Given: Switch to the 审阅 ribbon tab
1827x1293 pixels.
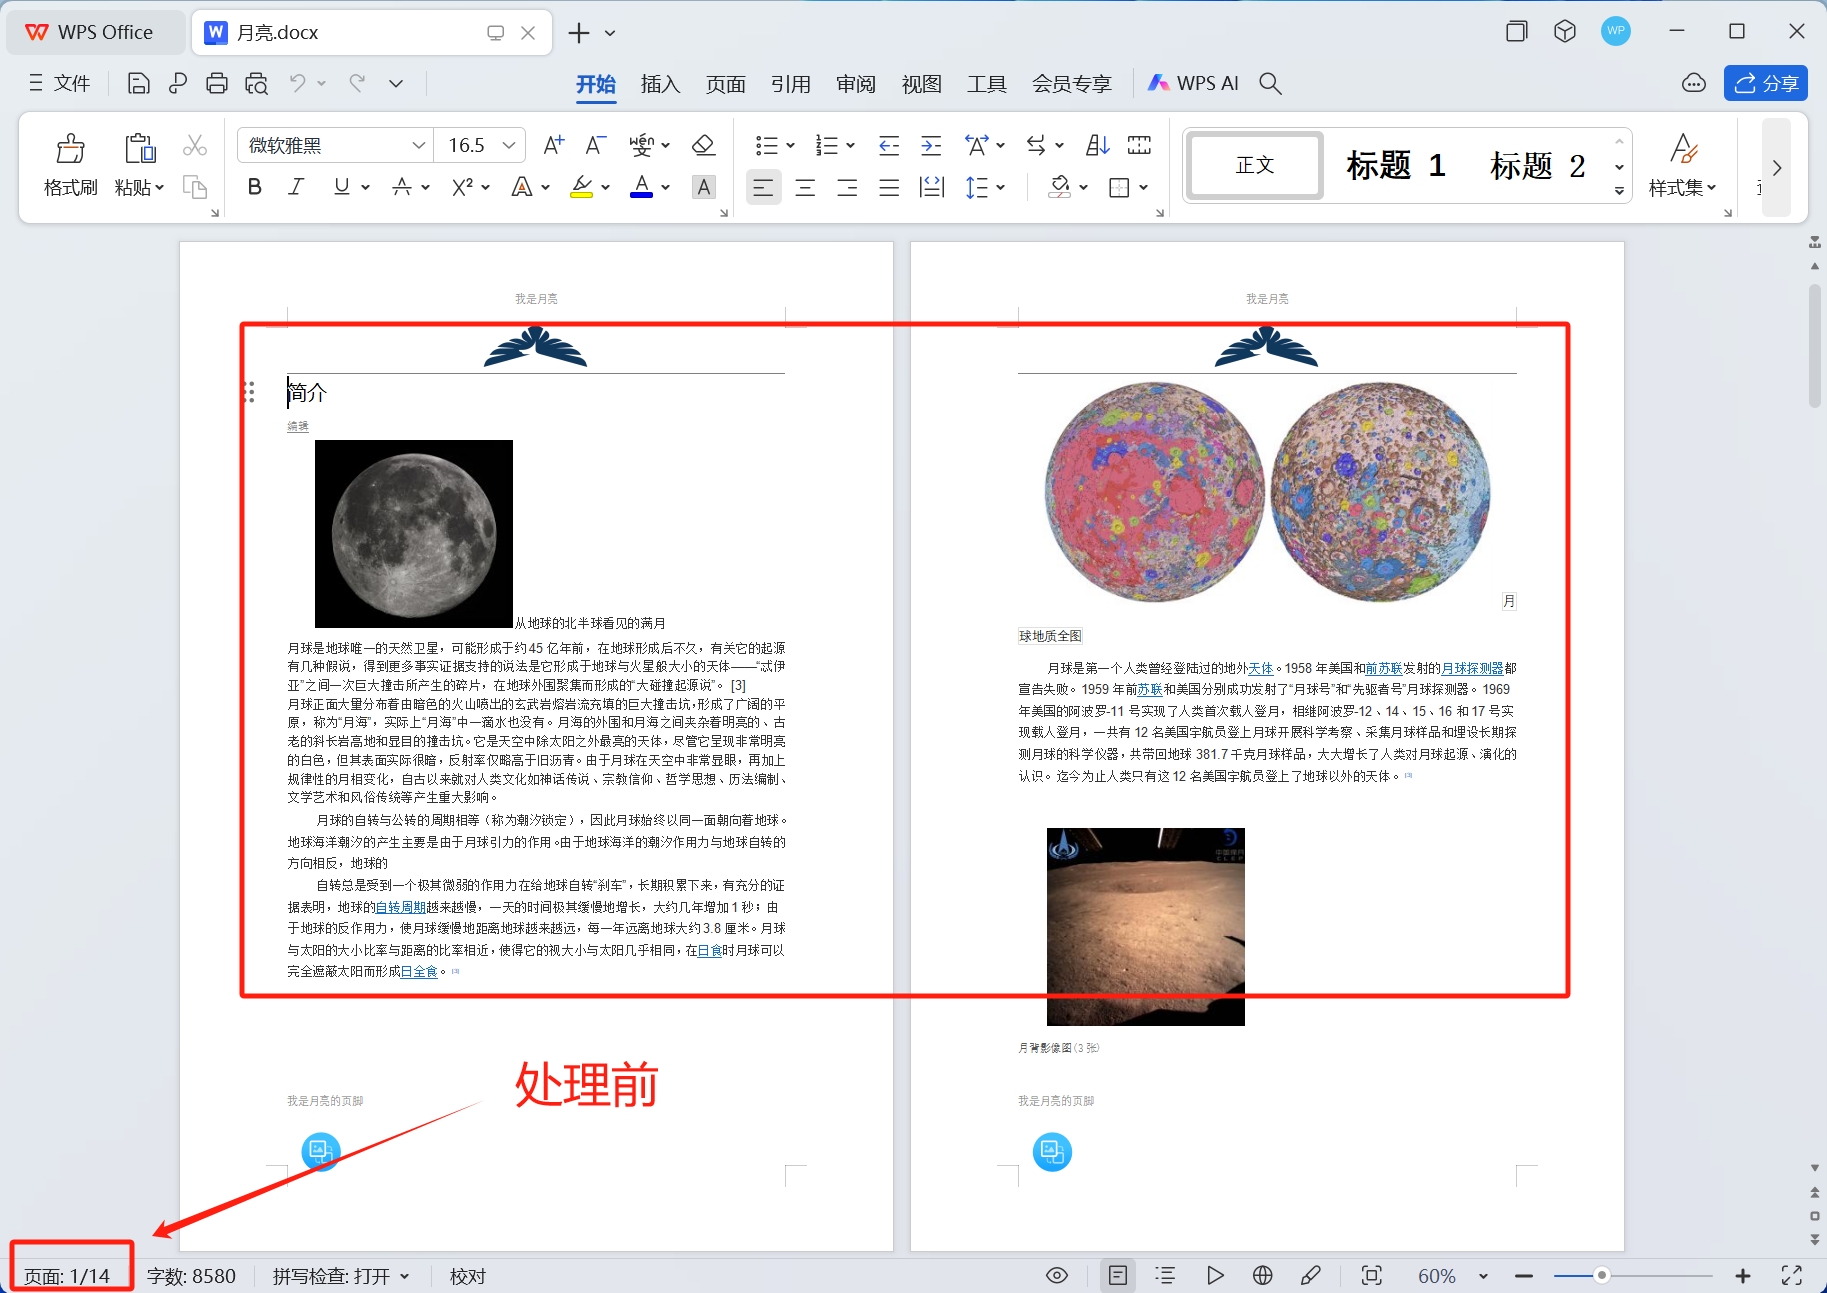Looking at the screenshot, I should [x=856, y=83].
